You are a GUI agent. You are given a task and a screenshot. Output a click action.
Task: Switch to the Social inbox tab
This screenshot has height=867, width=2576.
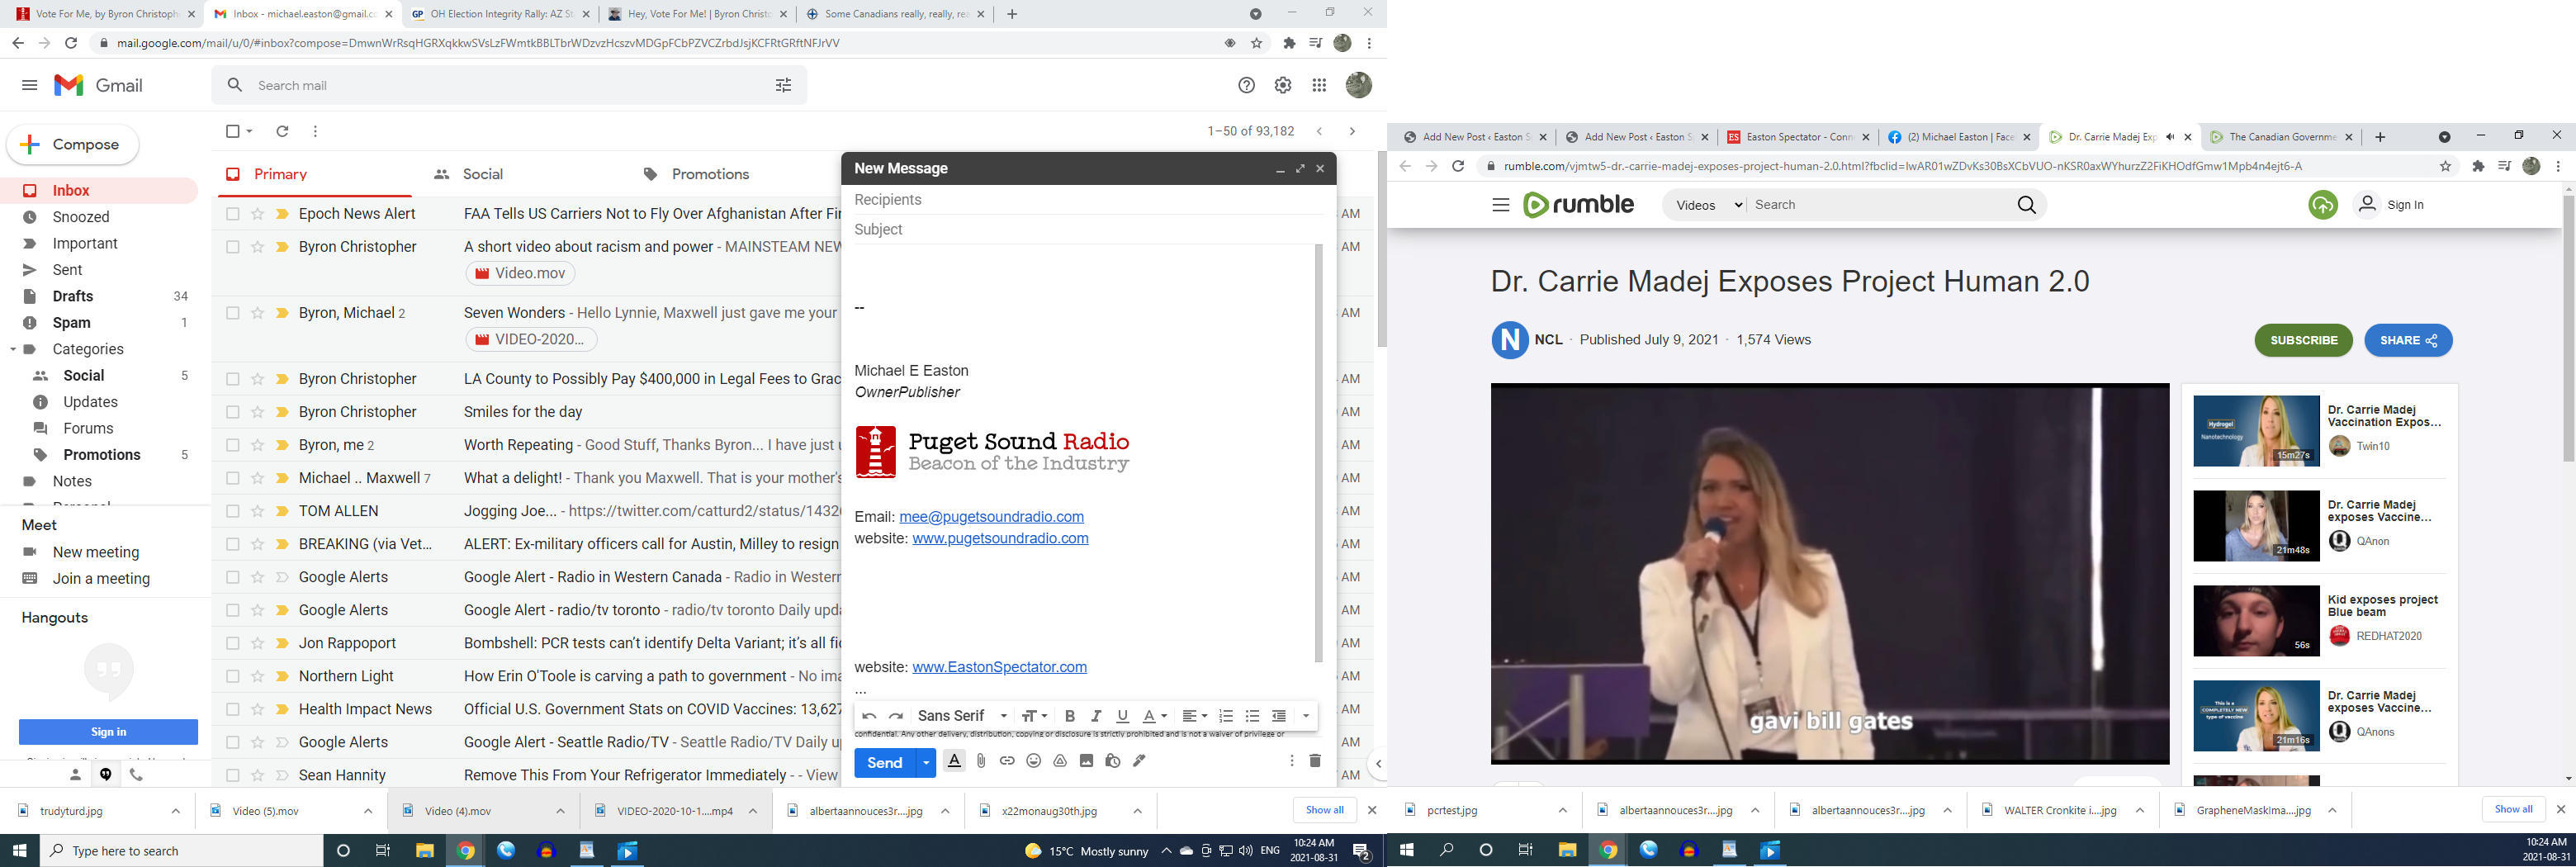click(469, 174)
